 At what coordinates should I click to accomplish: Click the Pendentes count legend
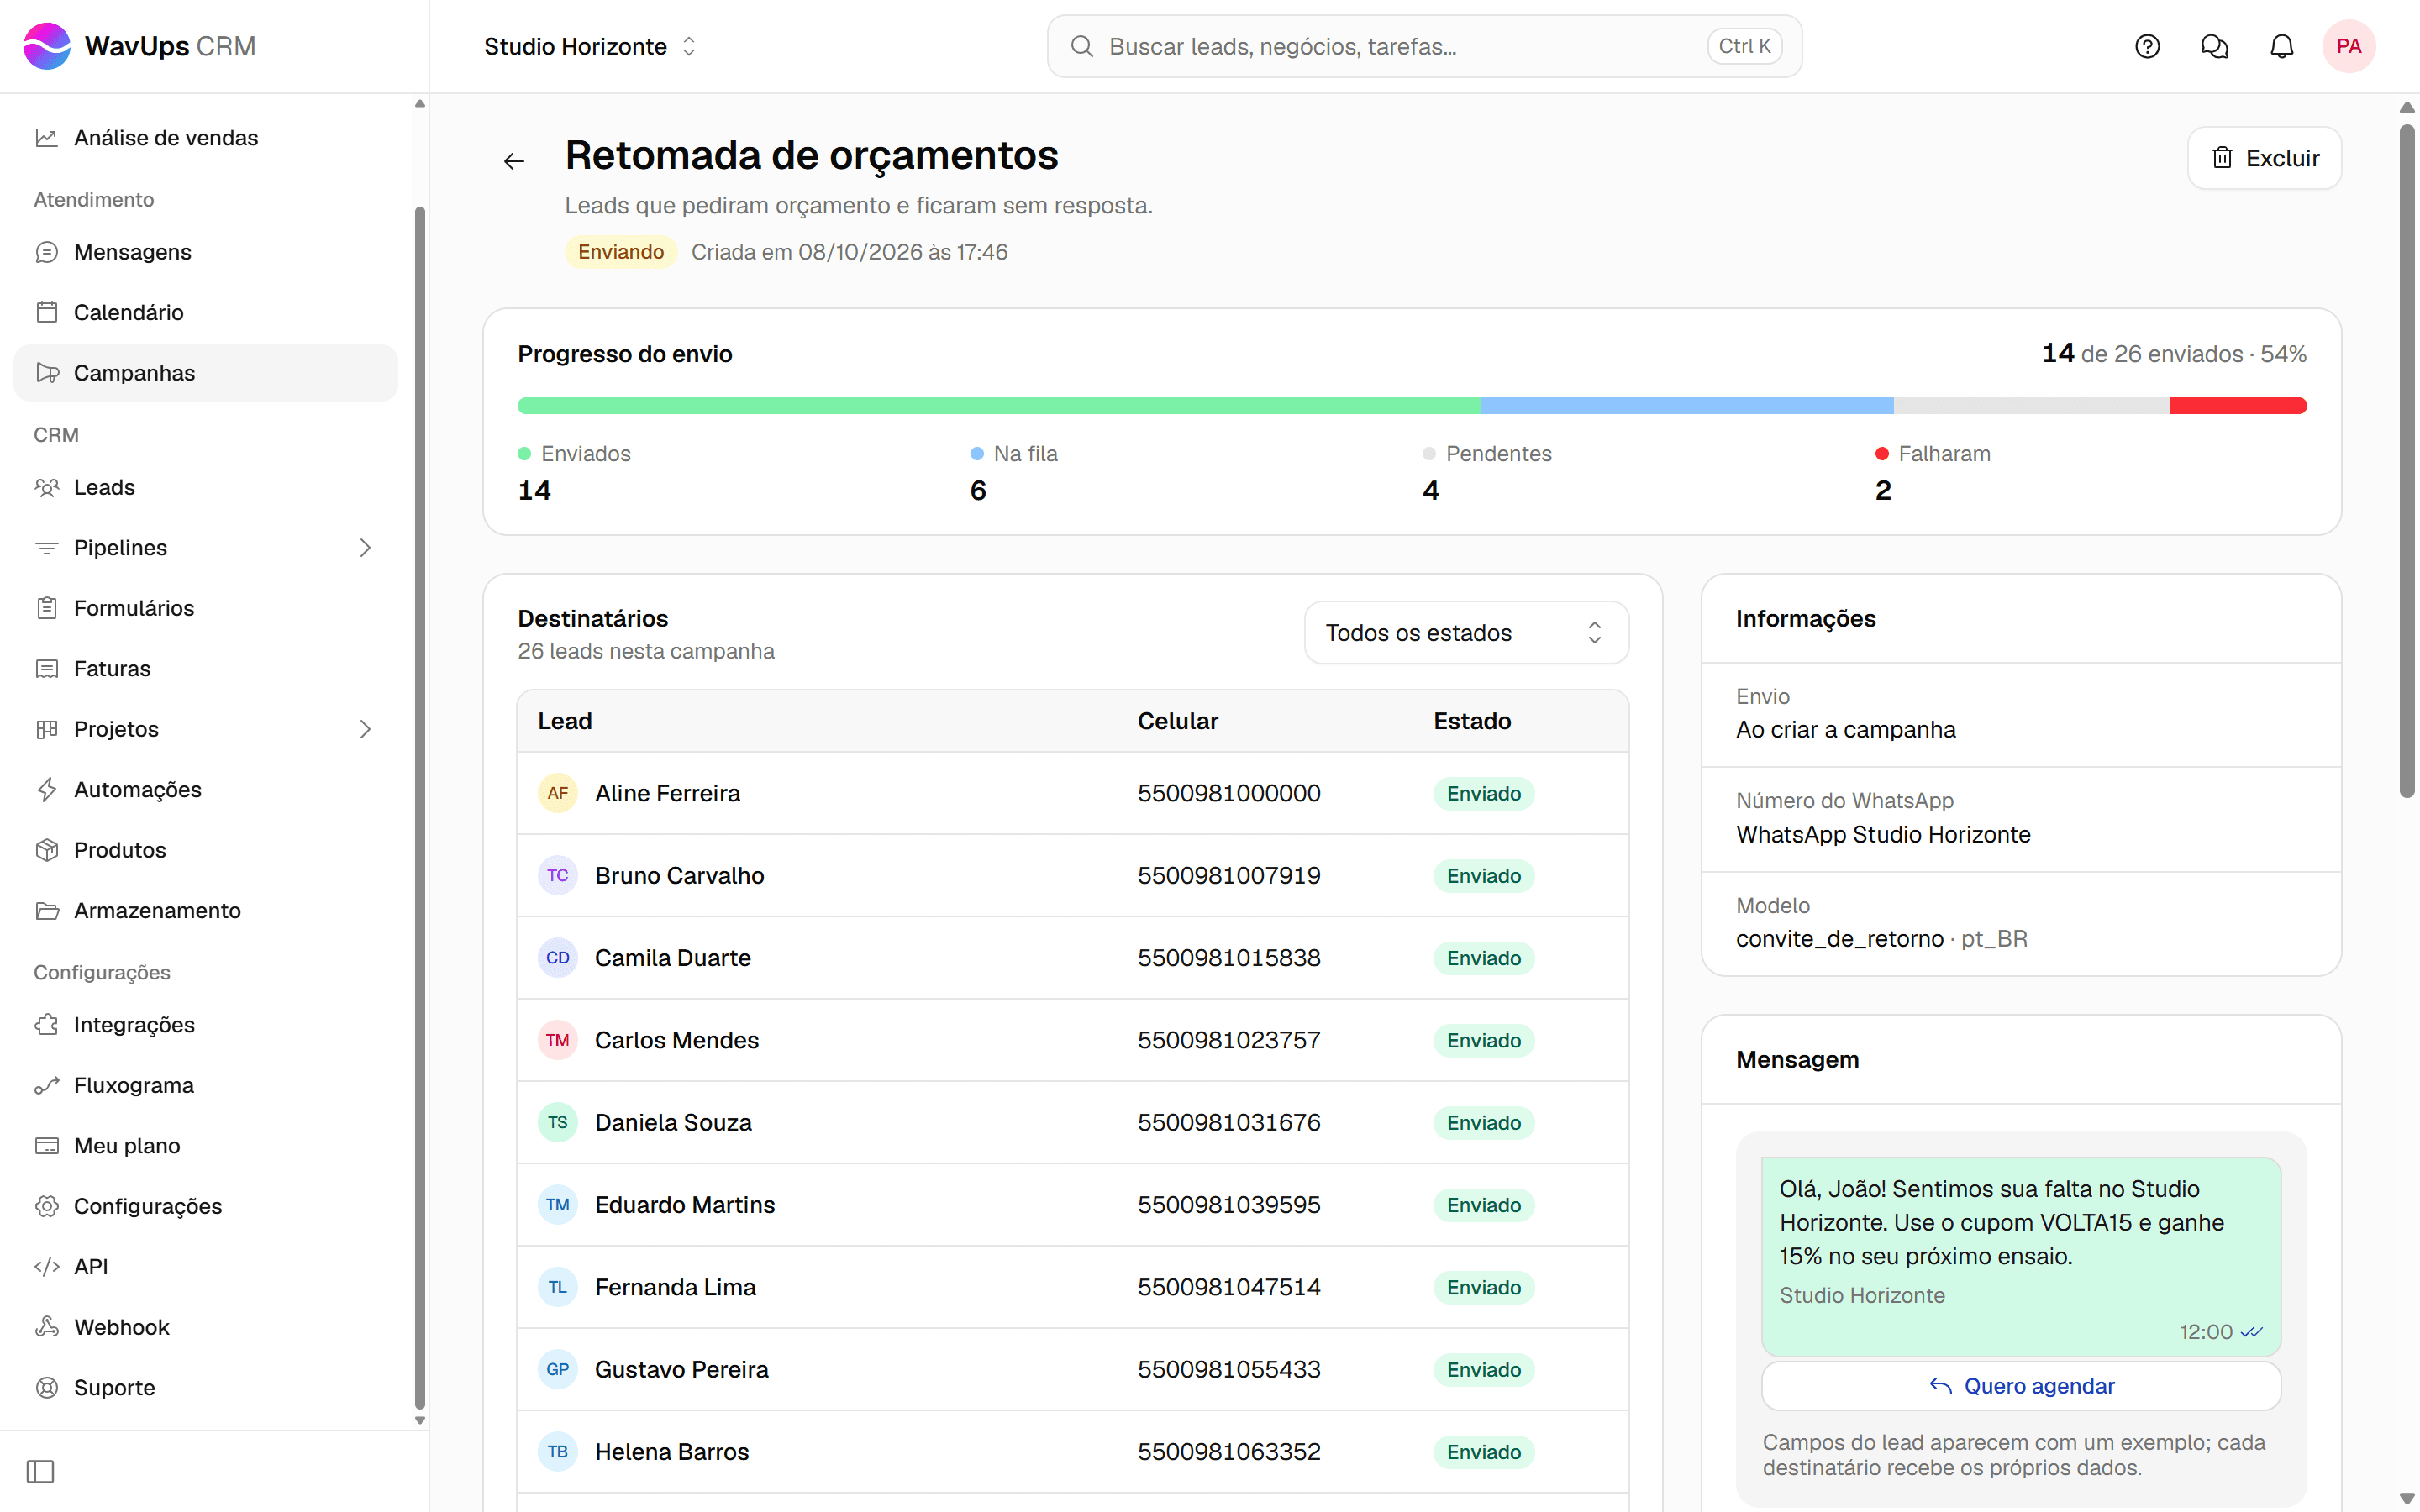click(x=1486, y=473)
